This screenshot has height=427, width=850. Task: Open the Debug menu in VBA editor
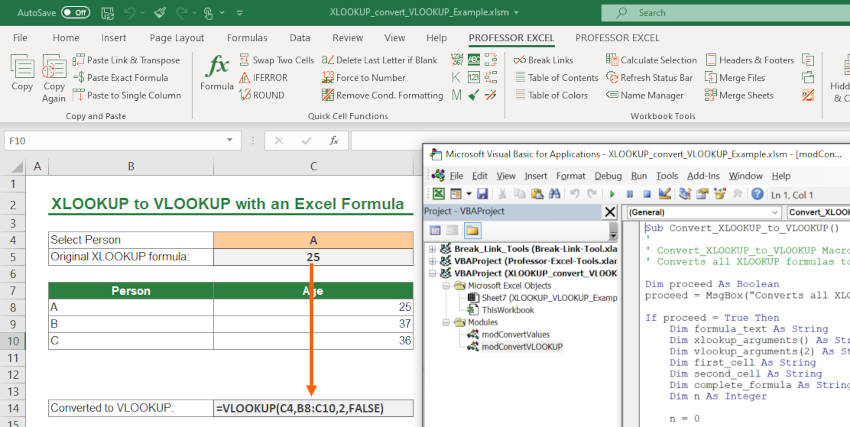[608, 176]
